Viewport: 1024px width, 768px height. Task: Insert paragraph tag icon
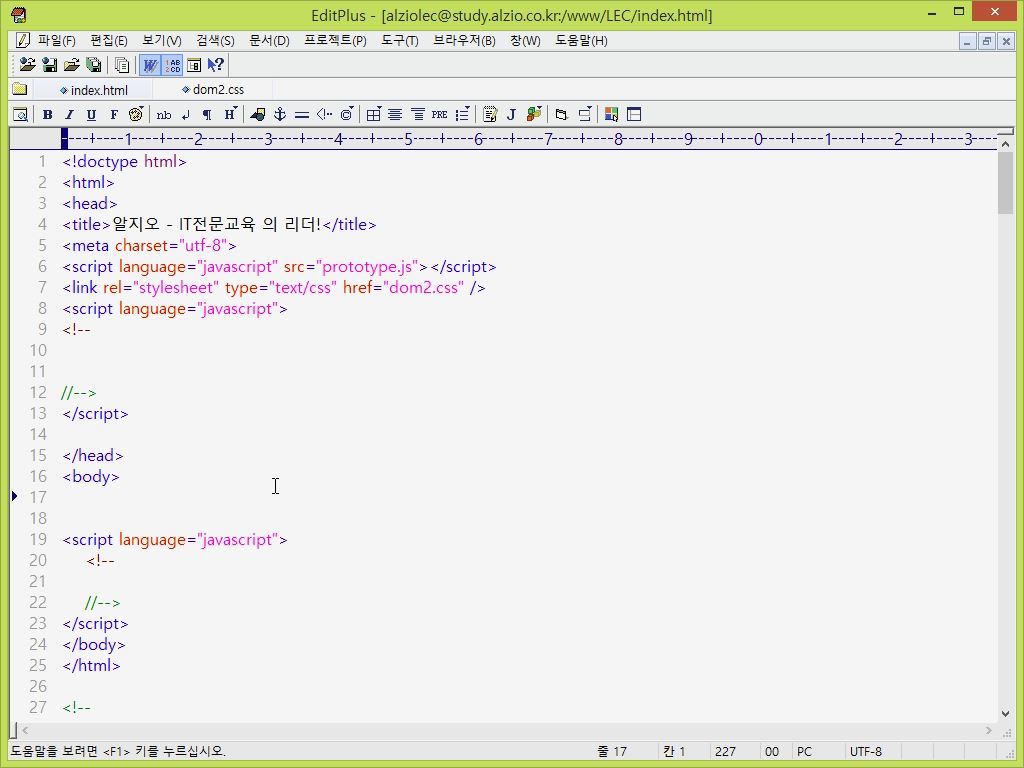pos(207,115)
